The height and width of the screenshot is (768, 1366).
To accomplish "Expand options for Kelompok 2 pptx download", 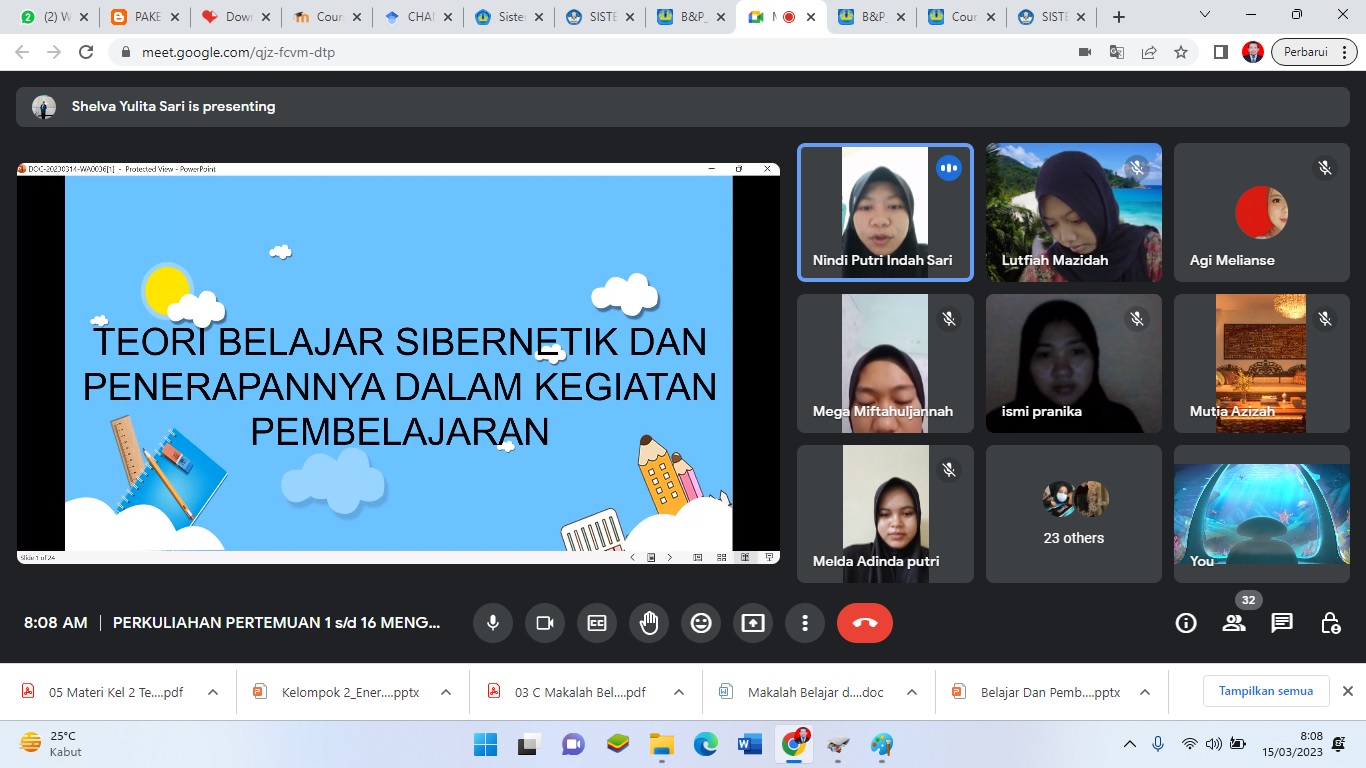I will point(446,692).
